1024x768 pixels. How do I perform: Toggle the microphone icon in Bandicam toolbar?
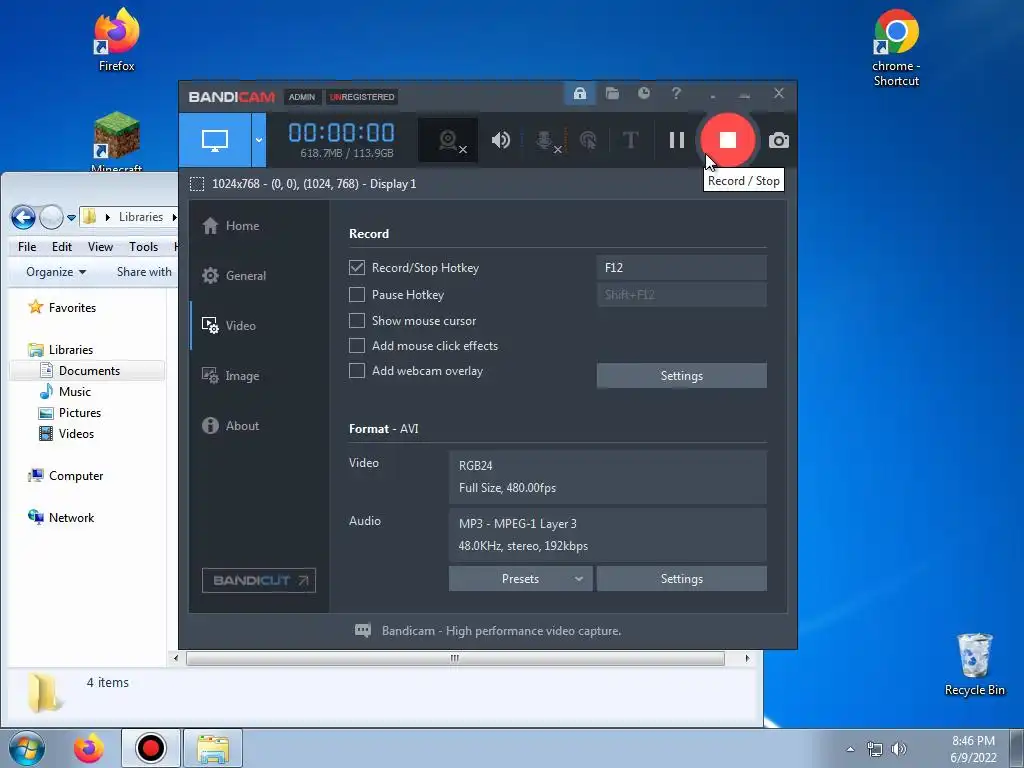click(x=546, y=140)
